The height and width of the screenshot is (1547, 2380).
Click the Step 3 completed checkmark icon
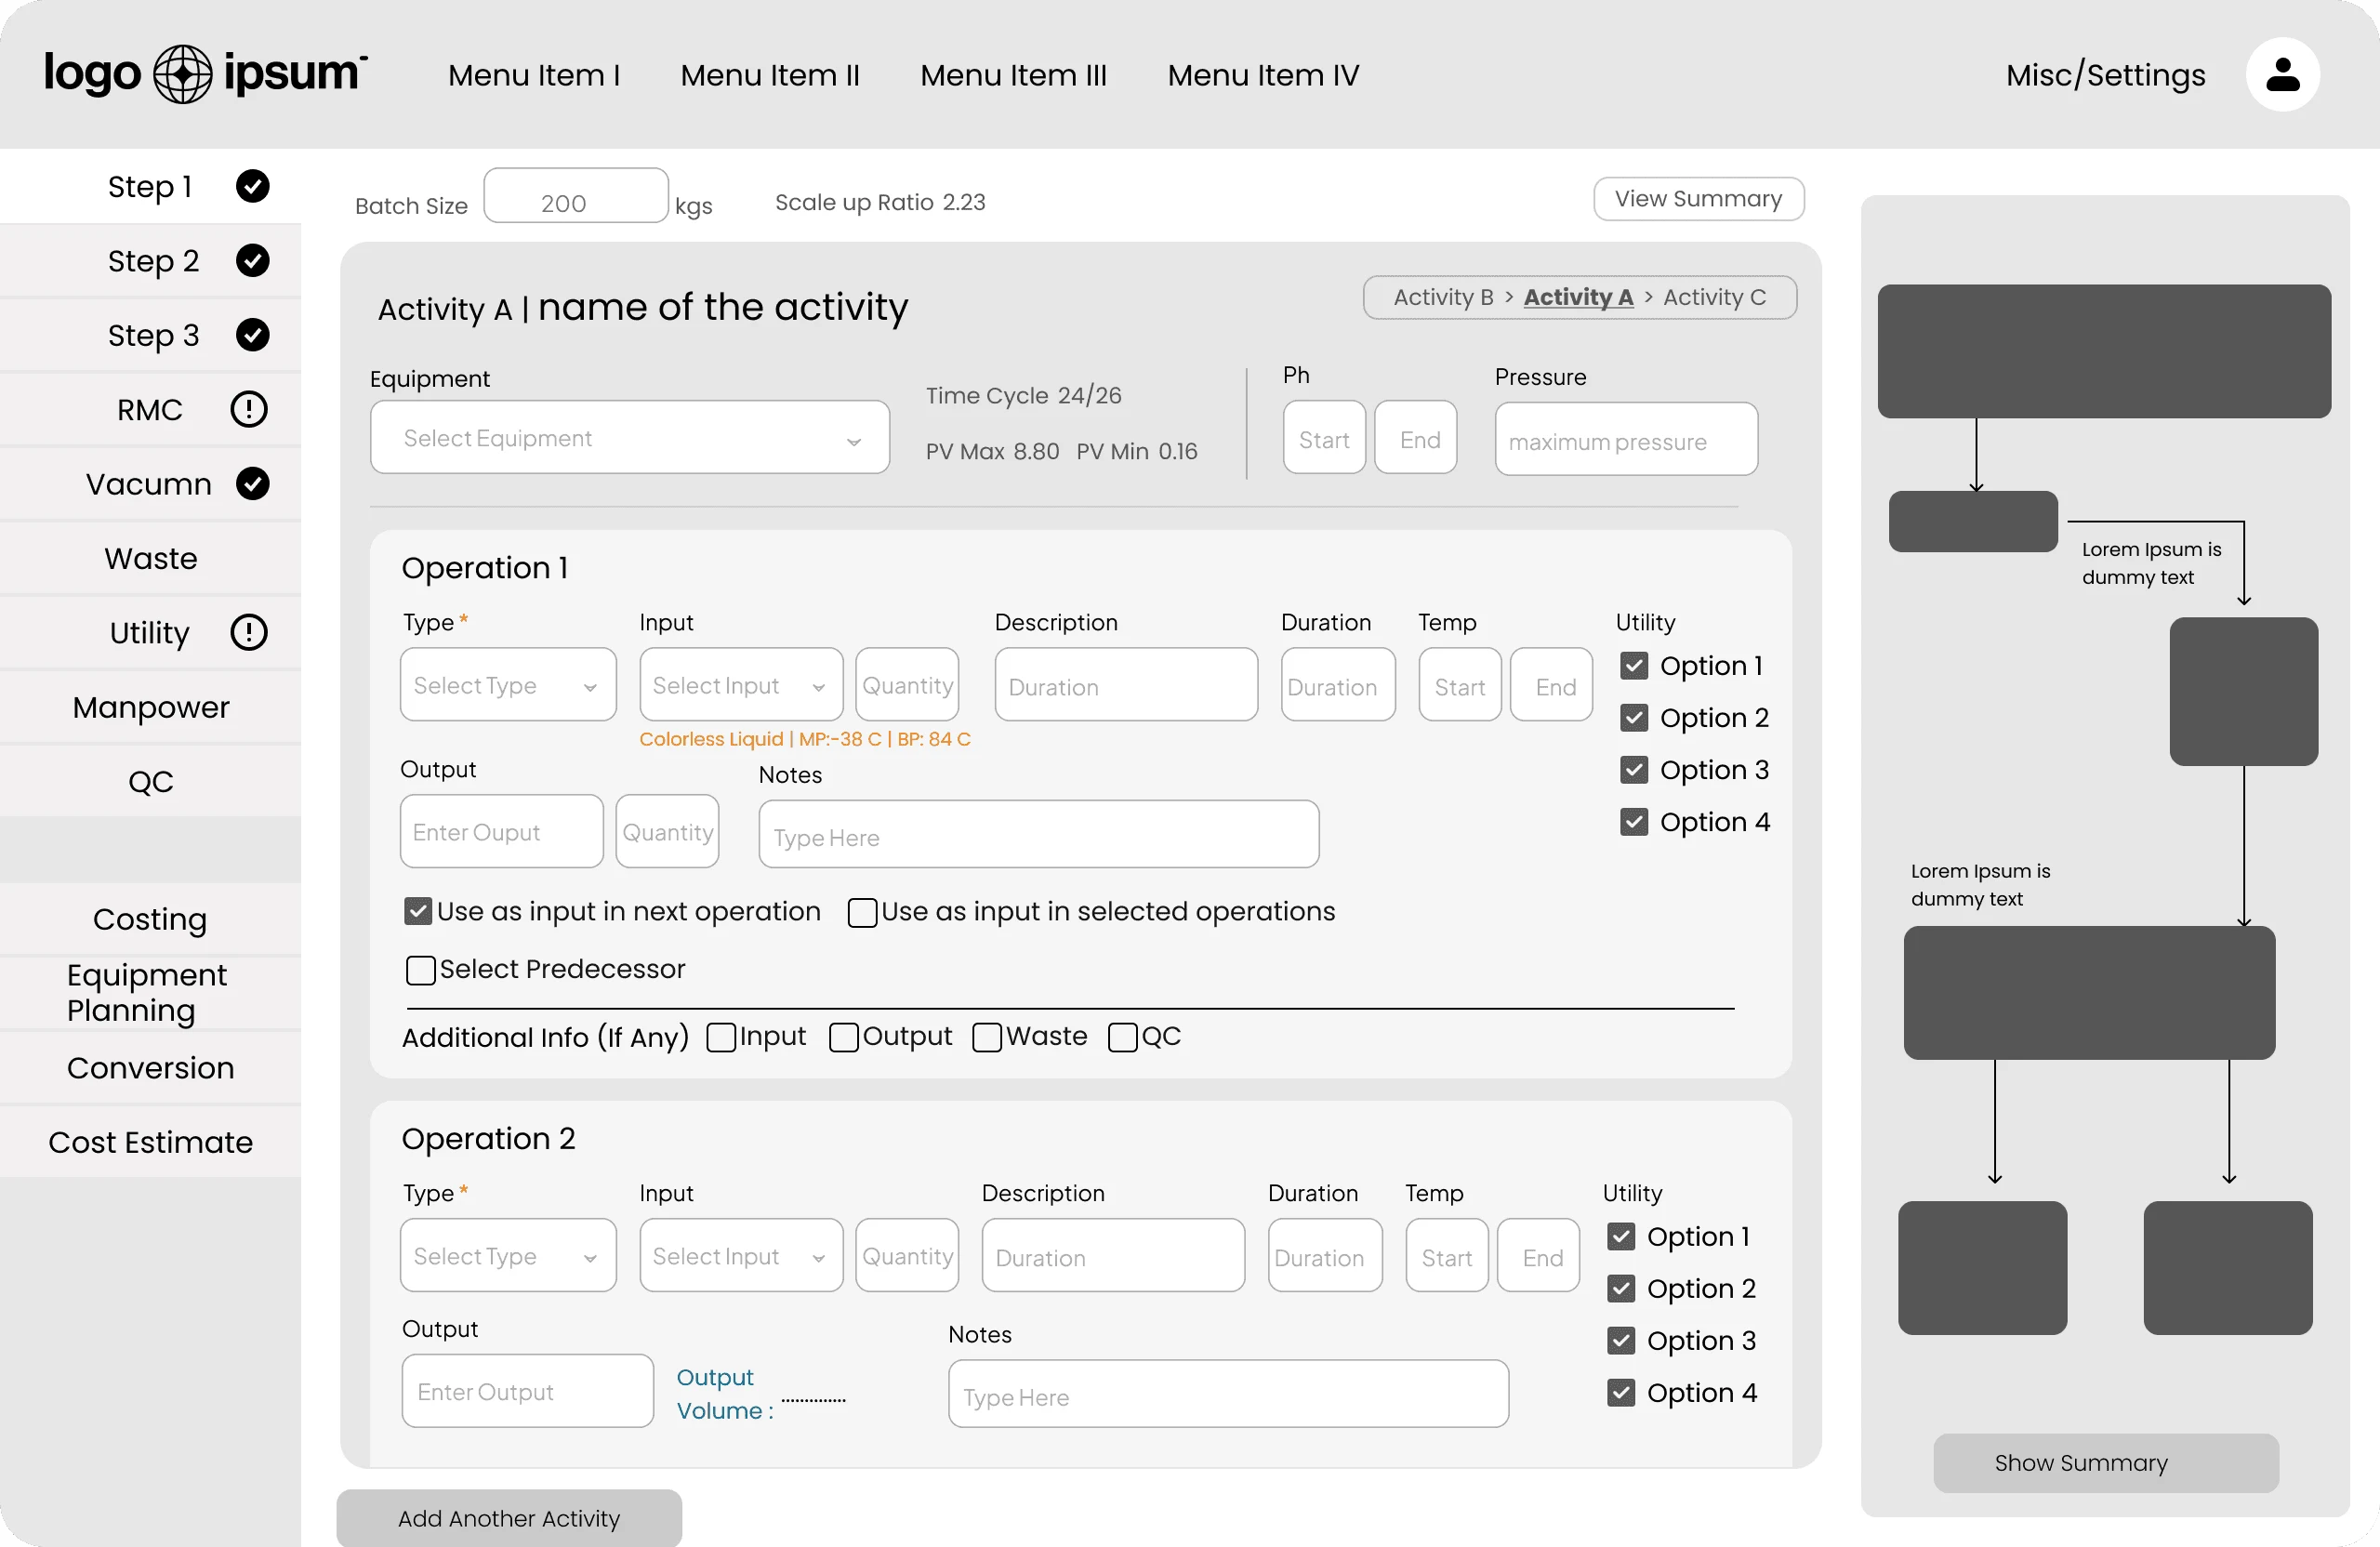click(252, 335)
